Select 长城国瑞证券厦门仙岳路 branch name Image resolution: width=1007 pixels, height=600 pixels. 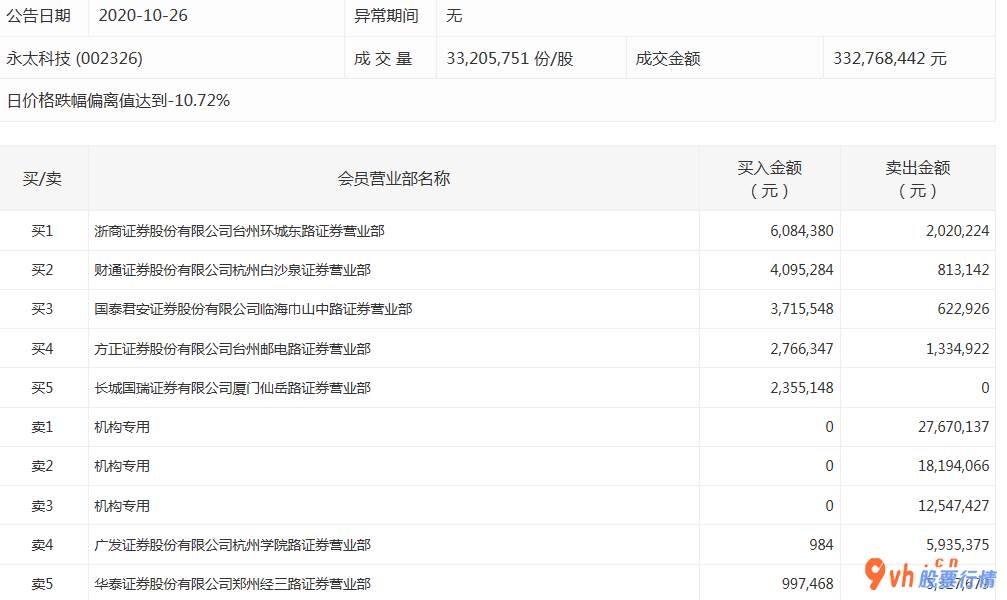click(x=232, y=389)
